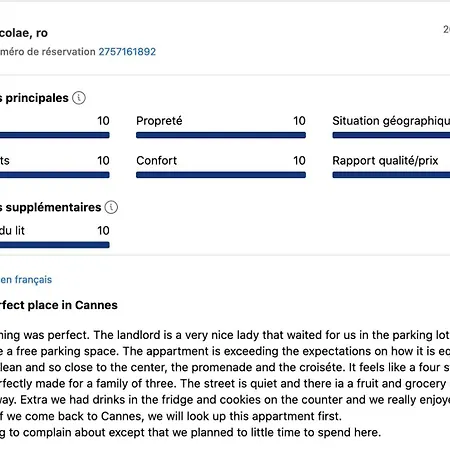Select the 'supplémentaires' section heading
Viewport: 450px width, 450px height.
click(51, 207)
